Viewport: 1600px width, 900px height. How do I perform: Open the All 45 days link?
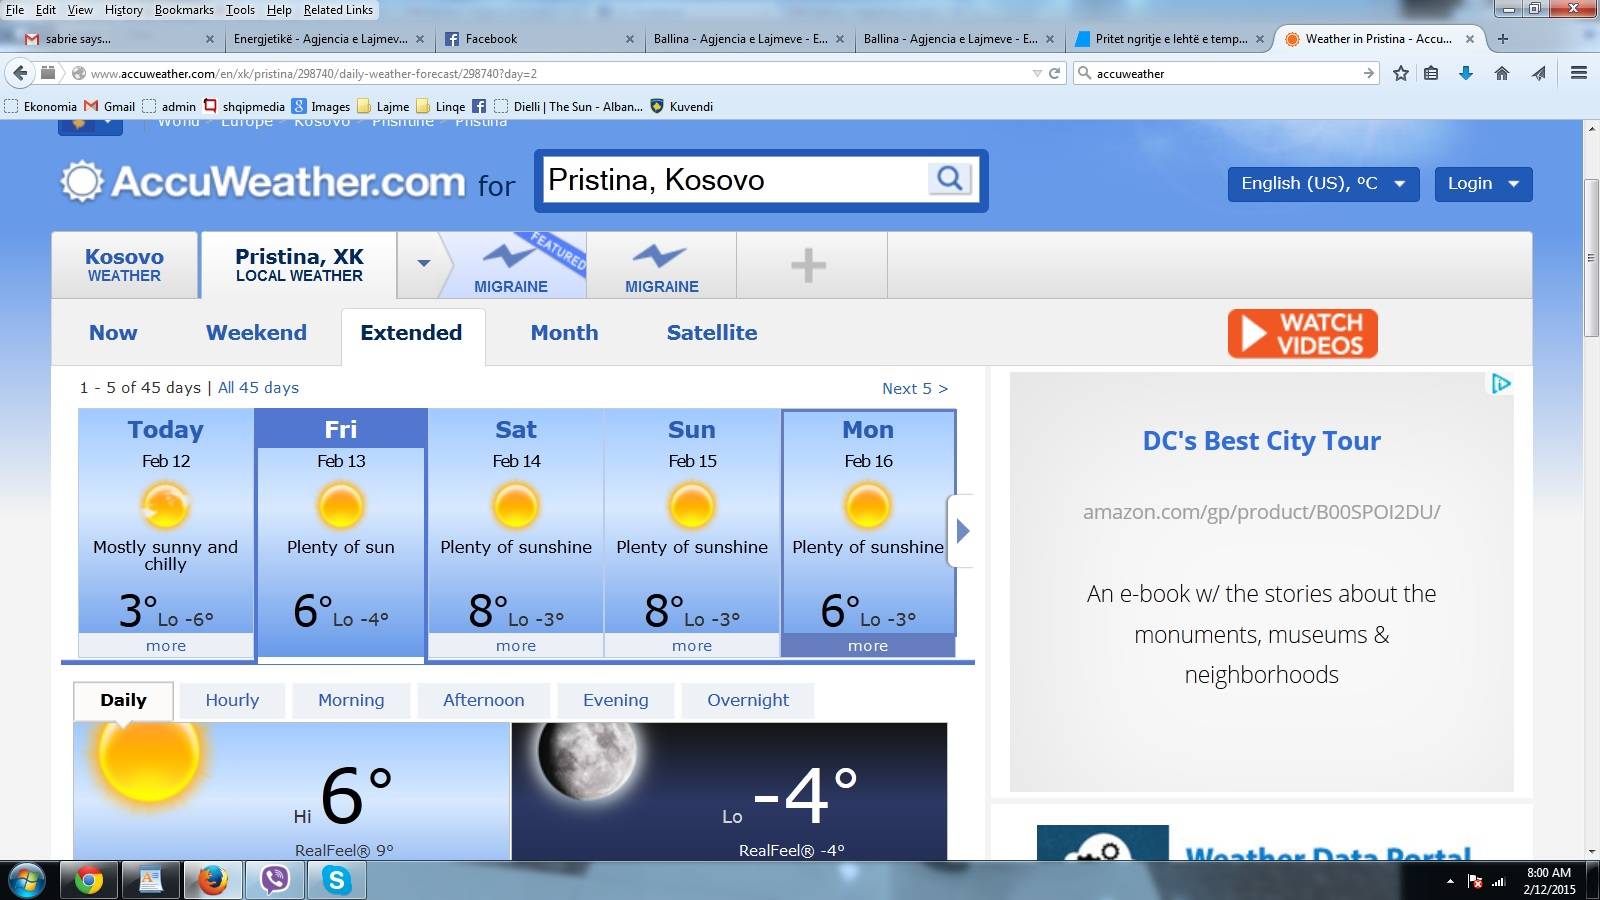pyautogui.click(x=258, y=388)
